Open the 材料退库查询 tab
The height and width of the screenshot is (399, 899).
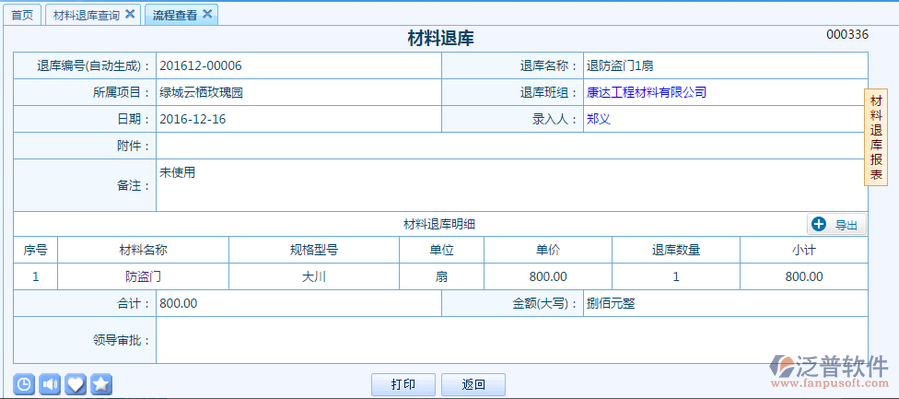pos(86,15)
